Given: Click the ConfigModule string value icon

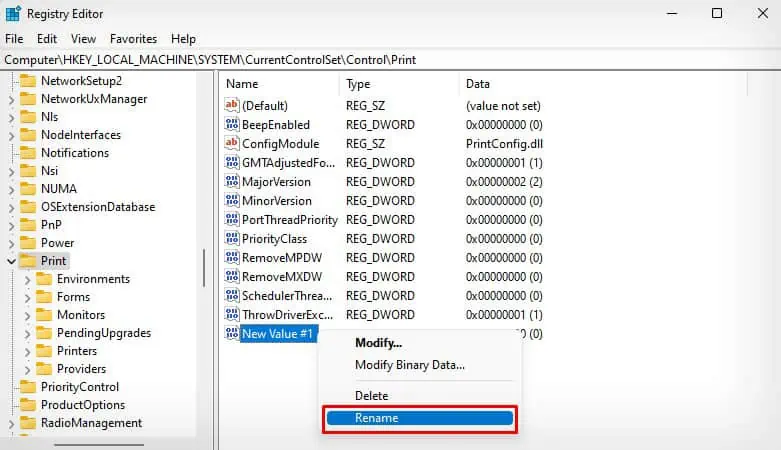Looking at the screenshot, I should (232, 143).
